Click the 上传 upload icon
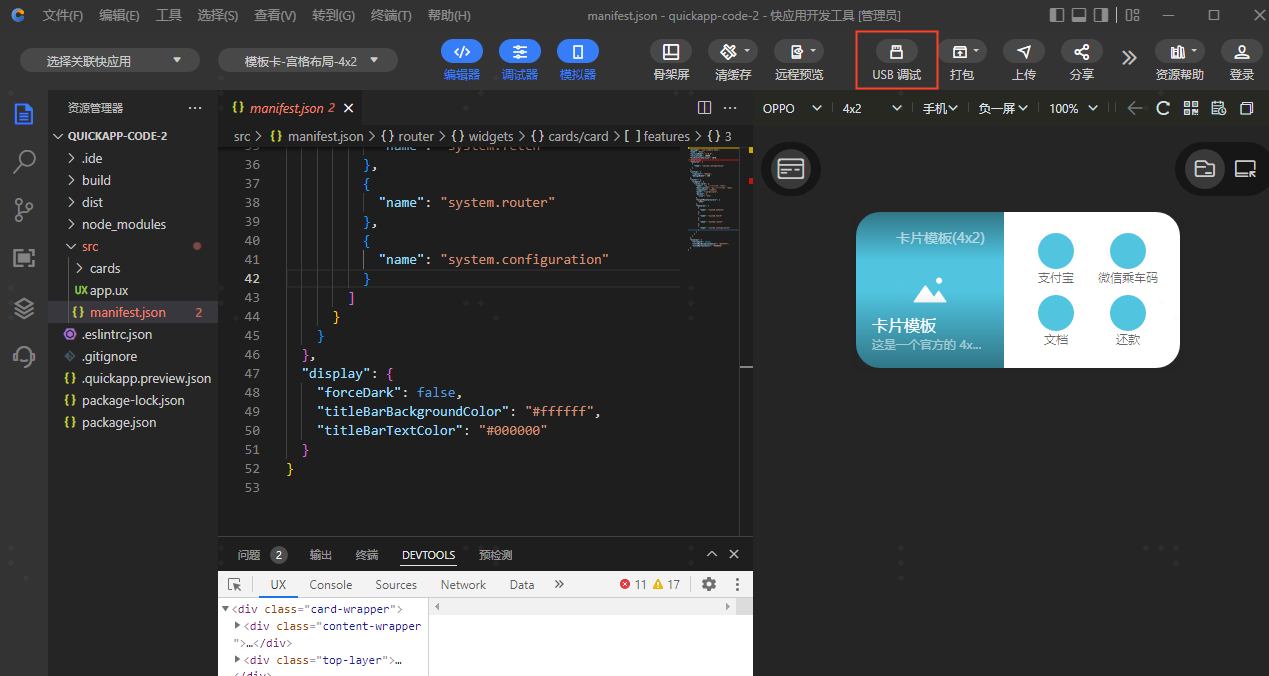Screen dimensions: 1269x676 click(x=1023, y=52)
